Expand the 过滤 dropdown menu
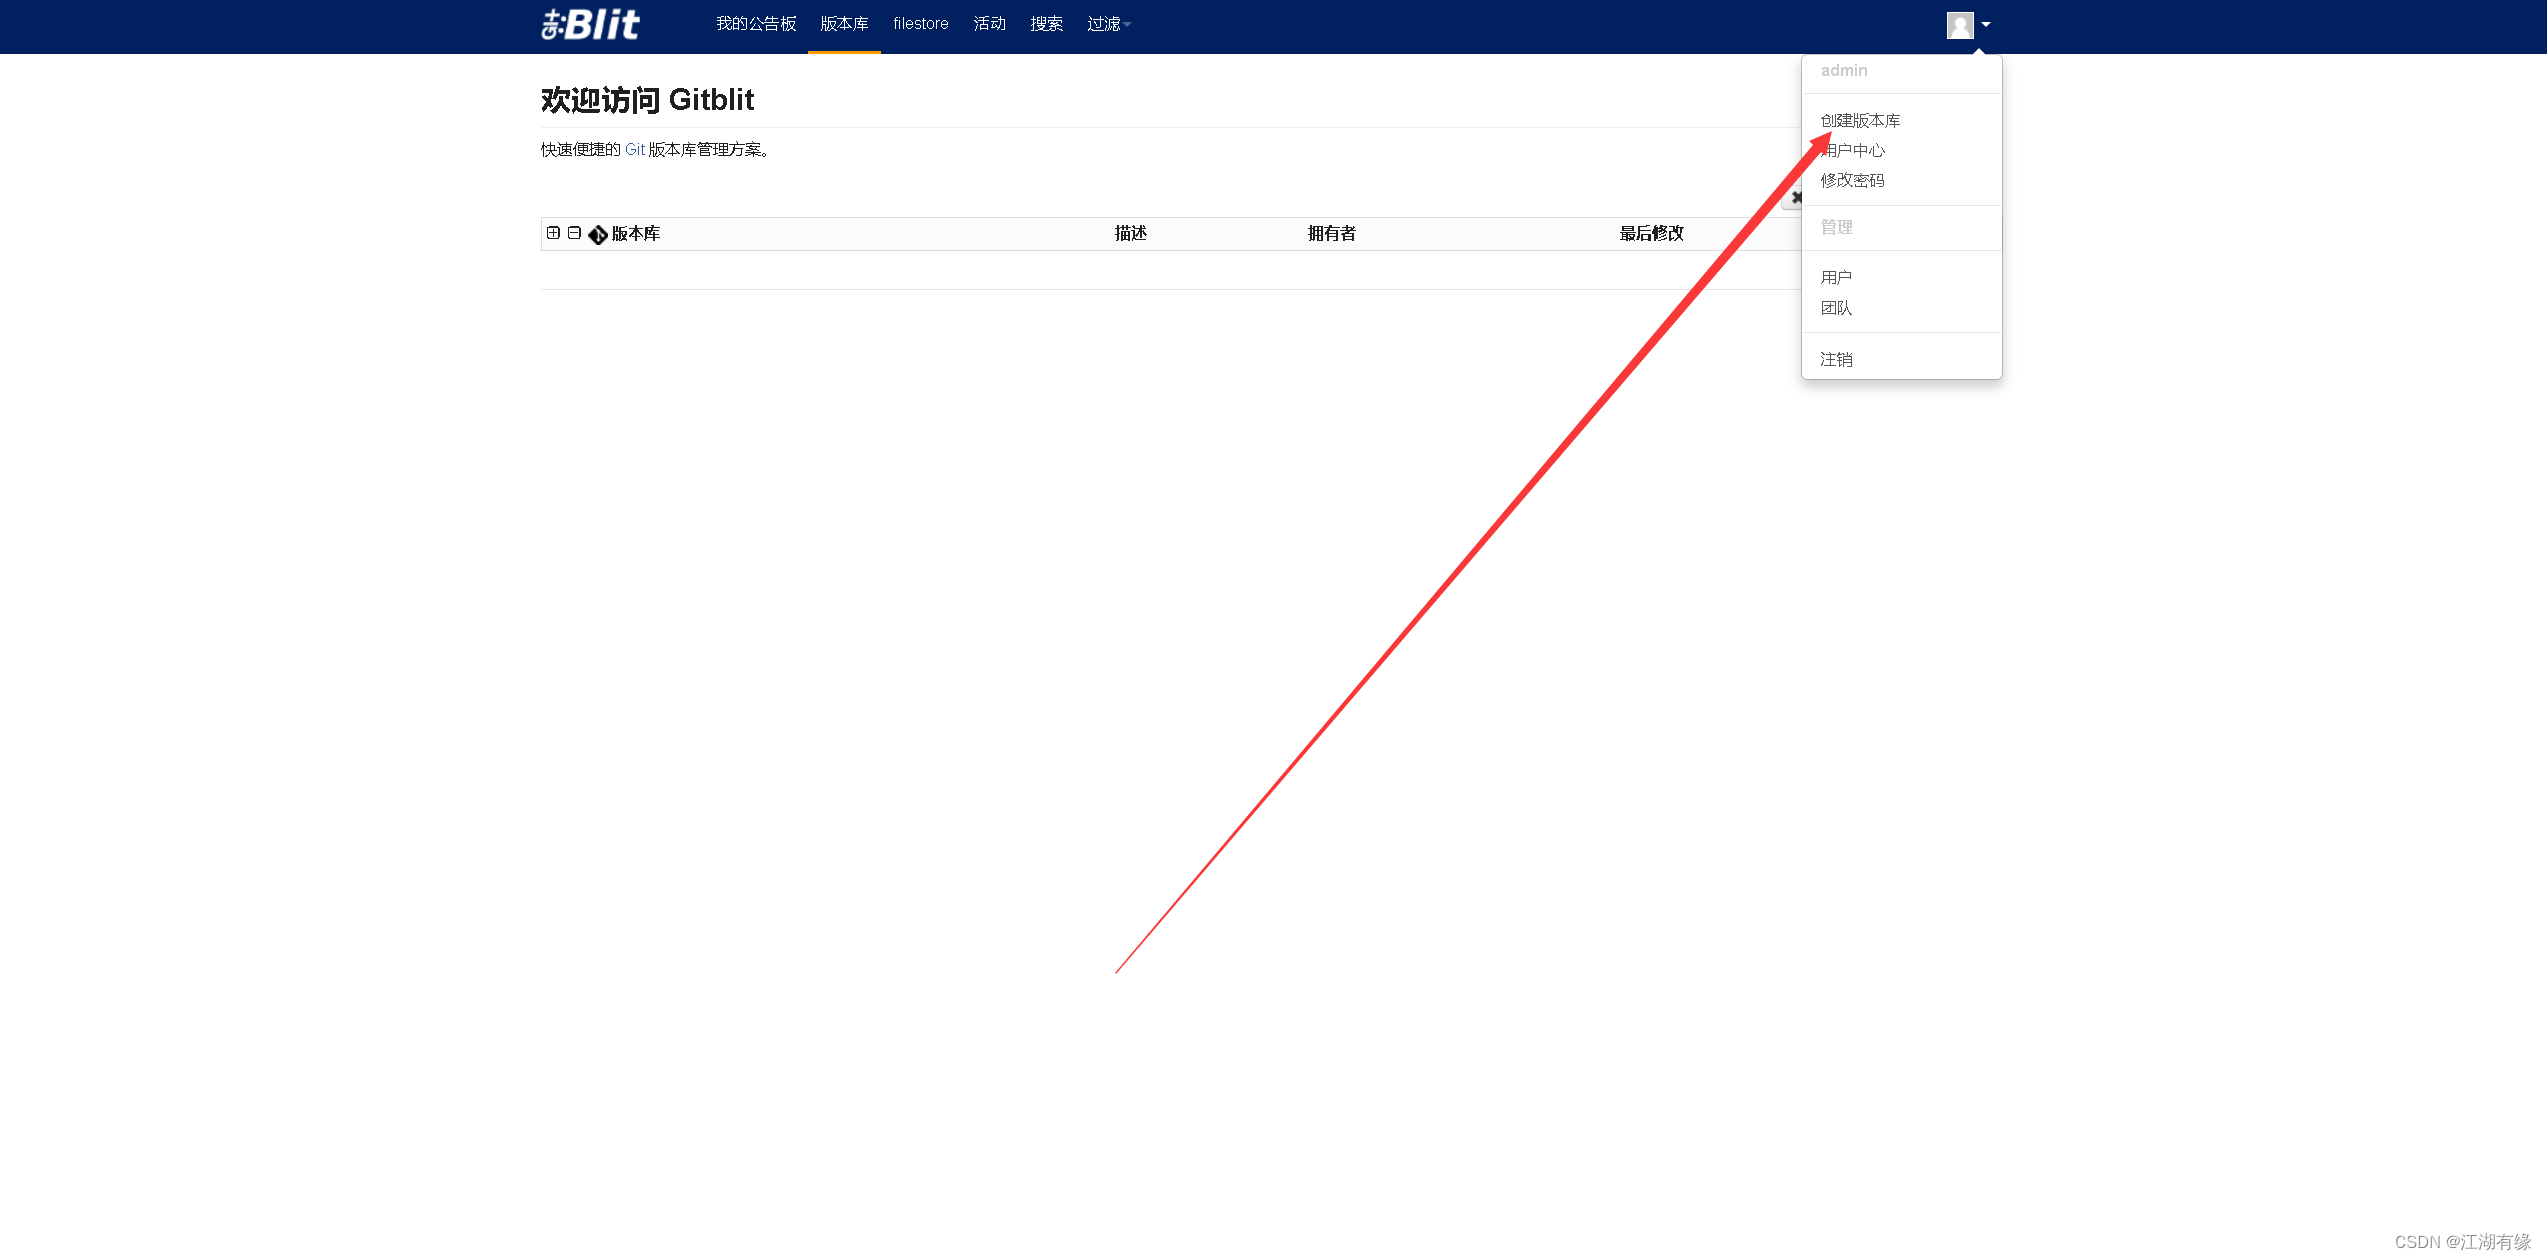2547x1260 pixels. coord(1108,24)
